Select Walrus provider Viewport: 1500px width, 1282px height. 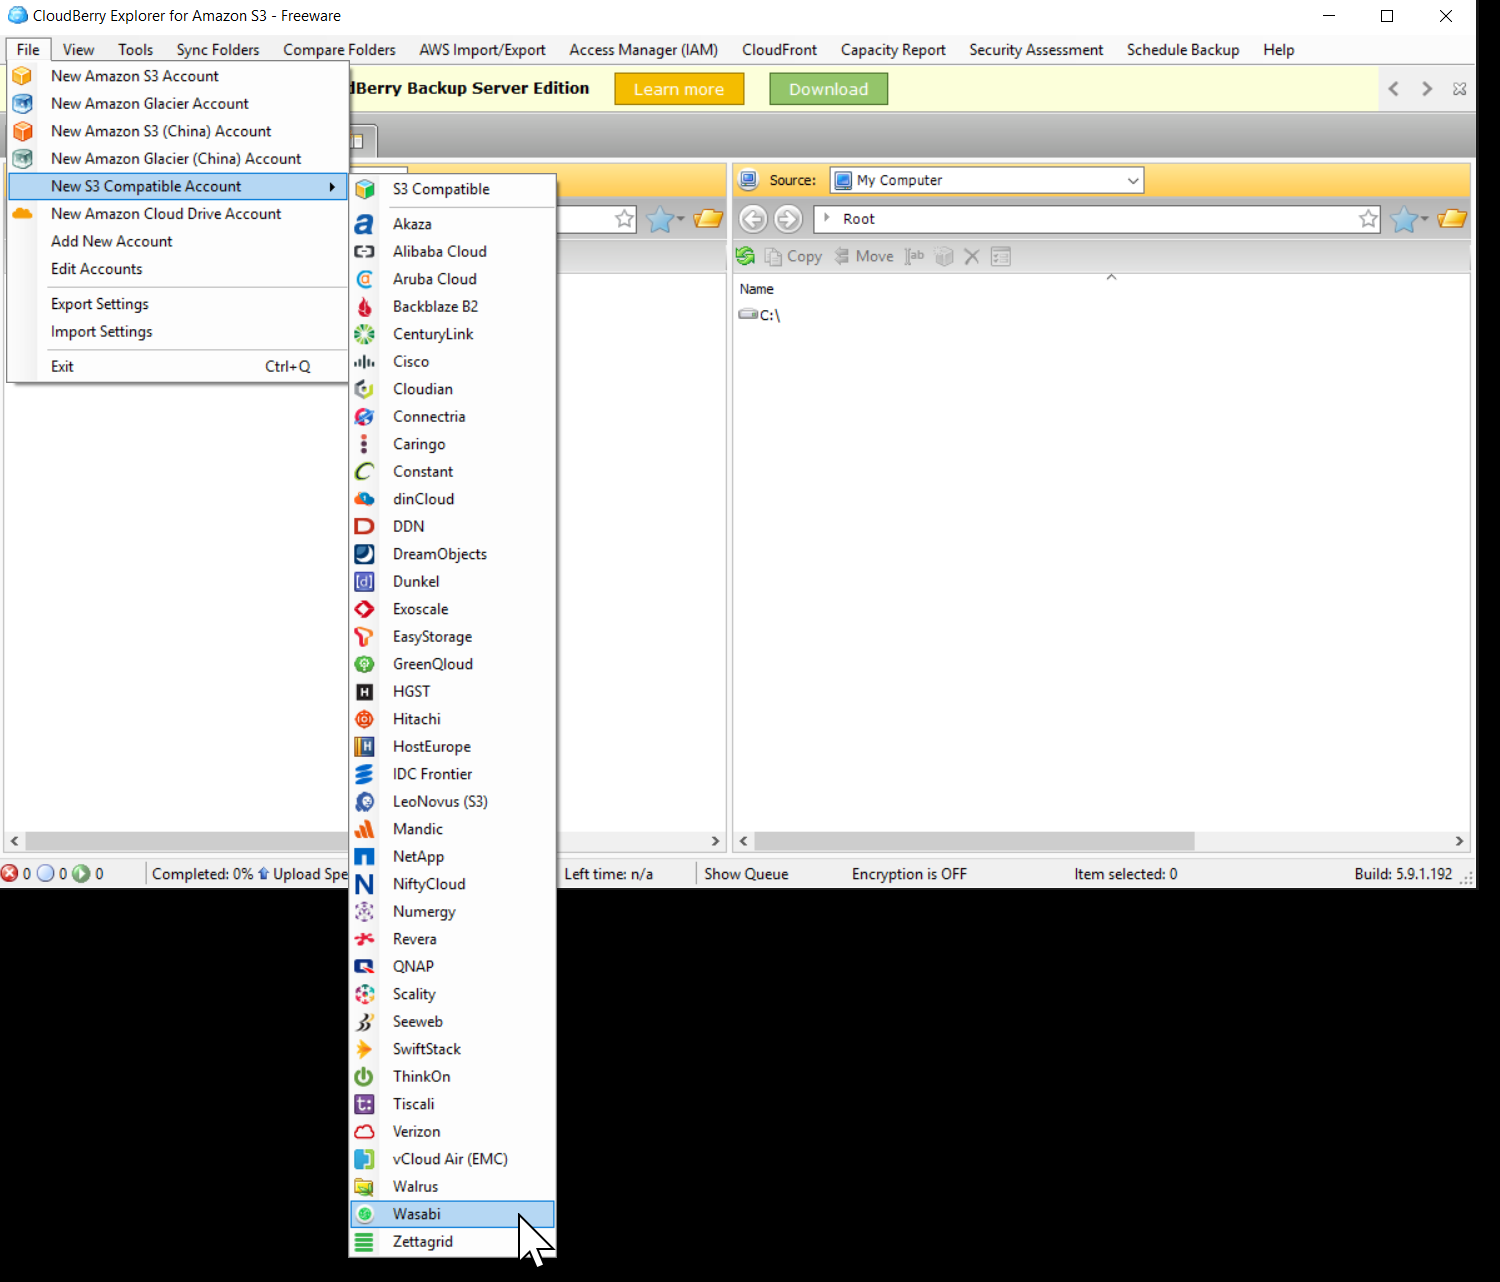click(x=453, y=1187)
